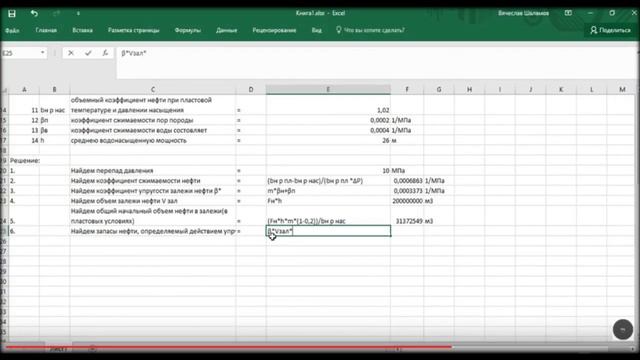The width and height of the screenshot is (640, 360).
Task: Select column A header
Action: pos(24,89)
